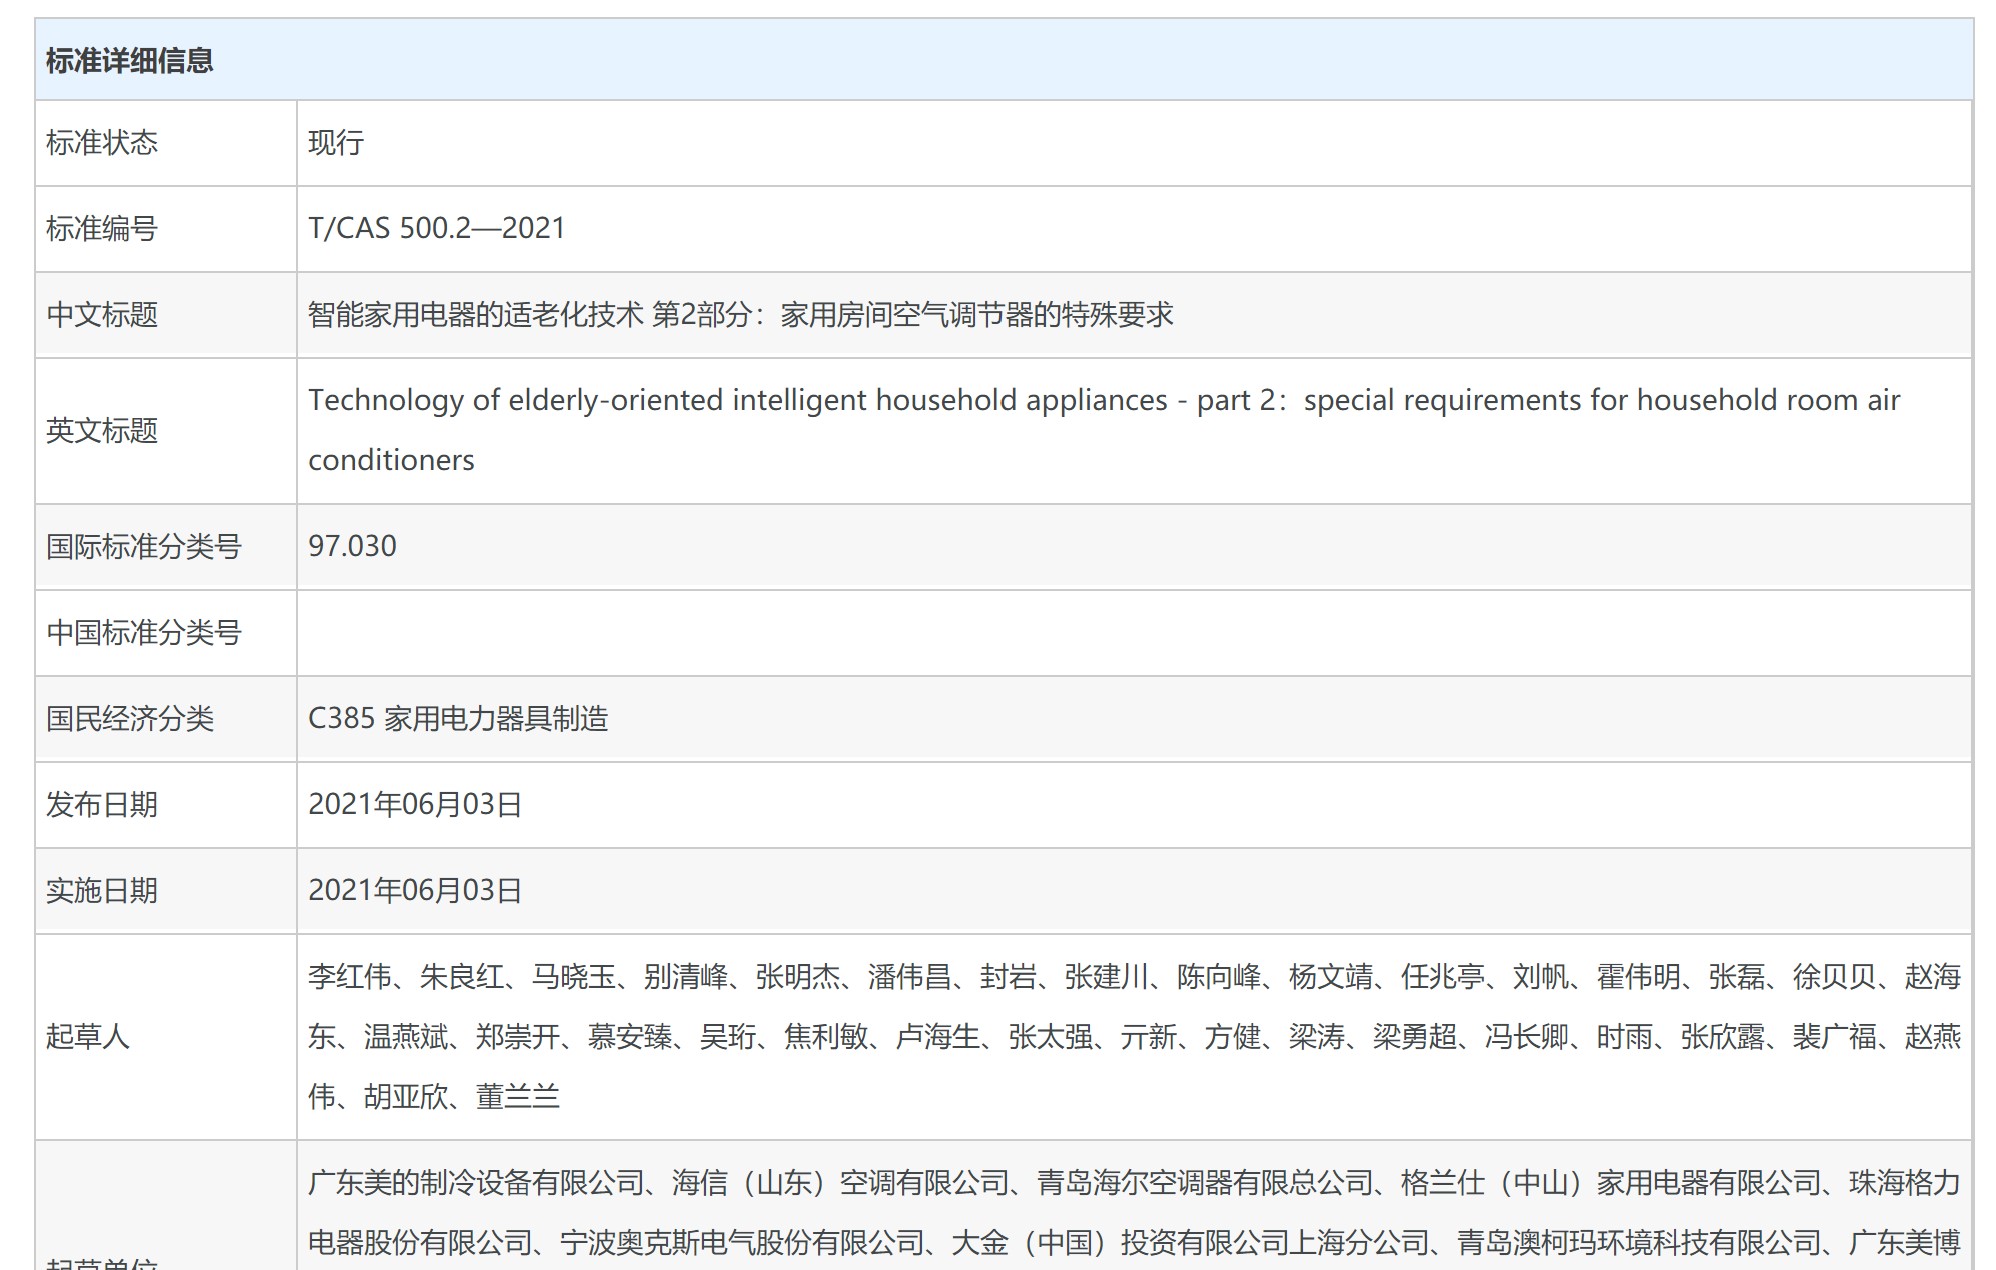The image size is (1996, 1270).
Task: Click the 中国标准分类号 label cell
Action: pyautogui.click(x=143, y=633)
